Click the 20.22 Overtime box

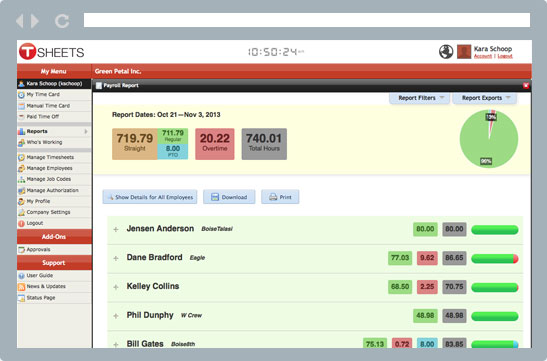(215, 144)
